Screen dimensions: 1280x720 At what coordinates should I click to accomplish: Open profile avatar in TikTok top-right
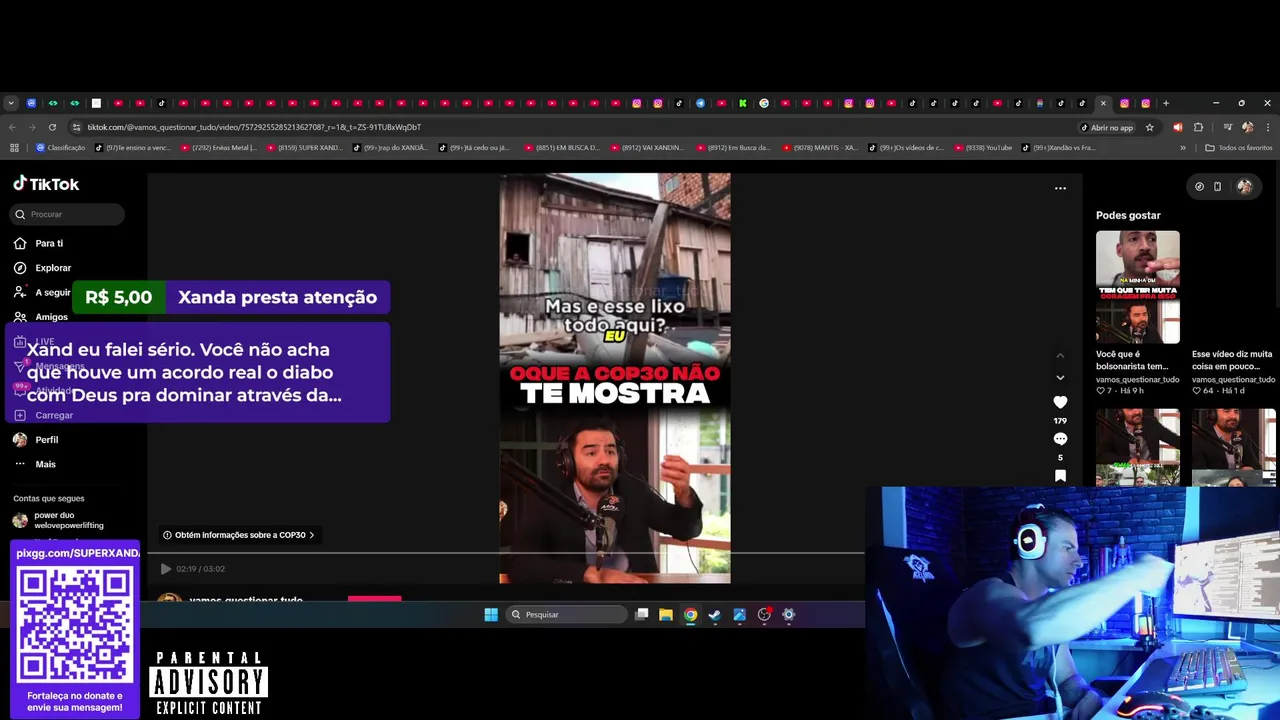pyautogui.click(x=1244, y=186)
